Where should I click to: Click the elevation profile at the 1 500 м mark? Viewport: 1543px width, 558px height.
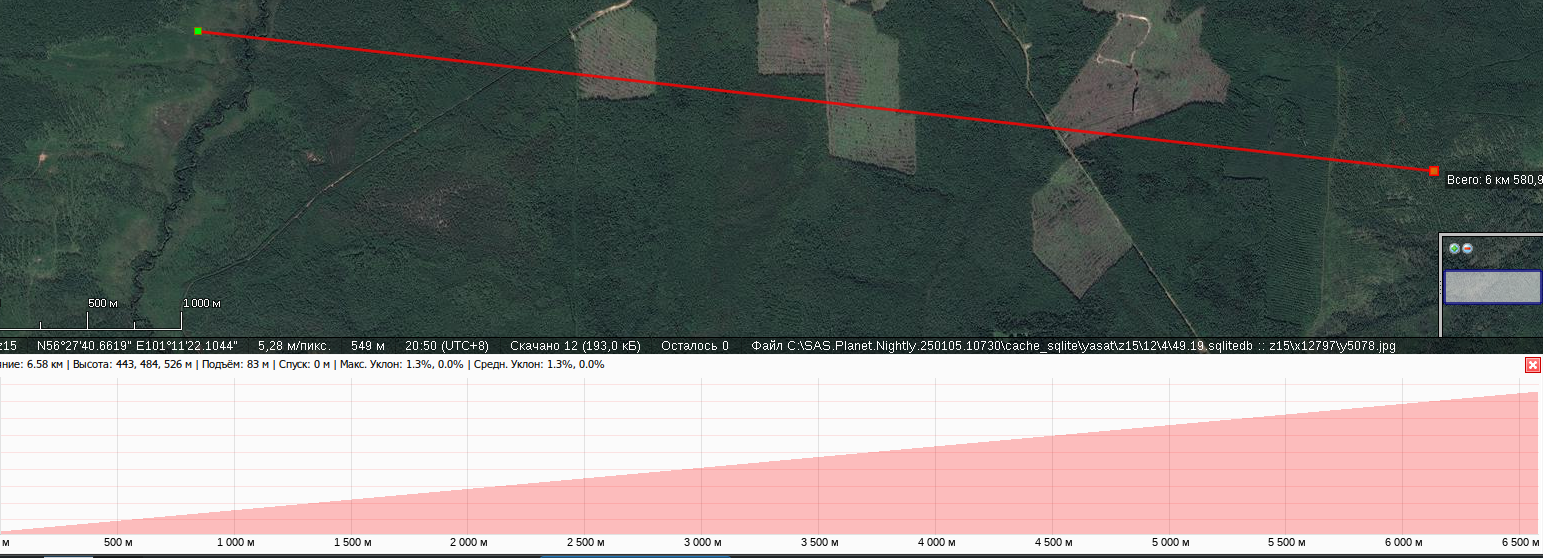(351, 510)
